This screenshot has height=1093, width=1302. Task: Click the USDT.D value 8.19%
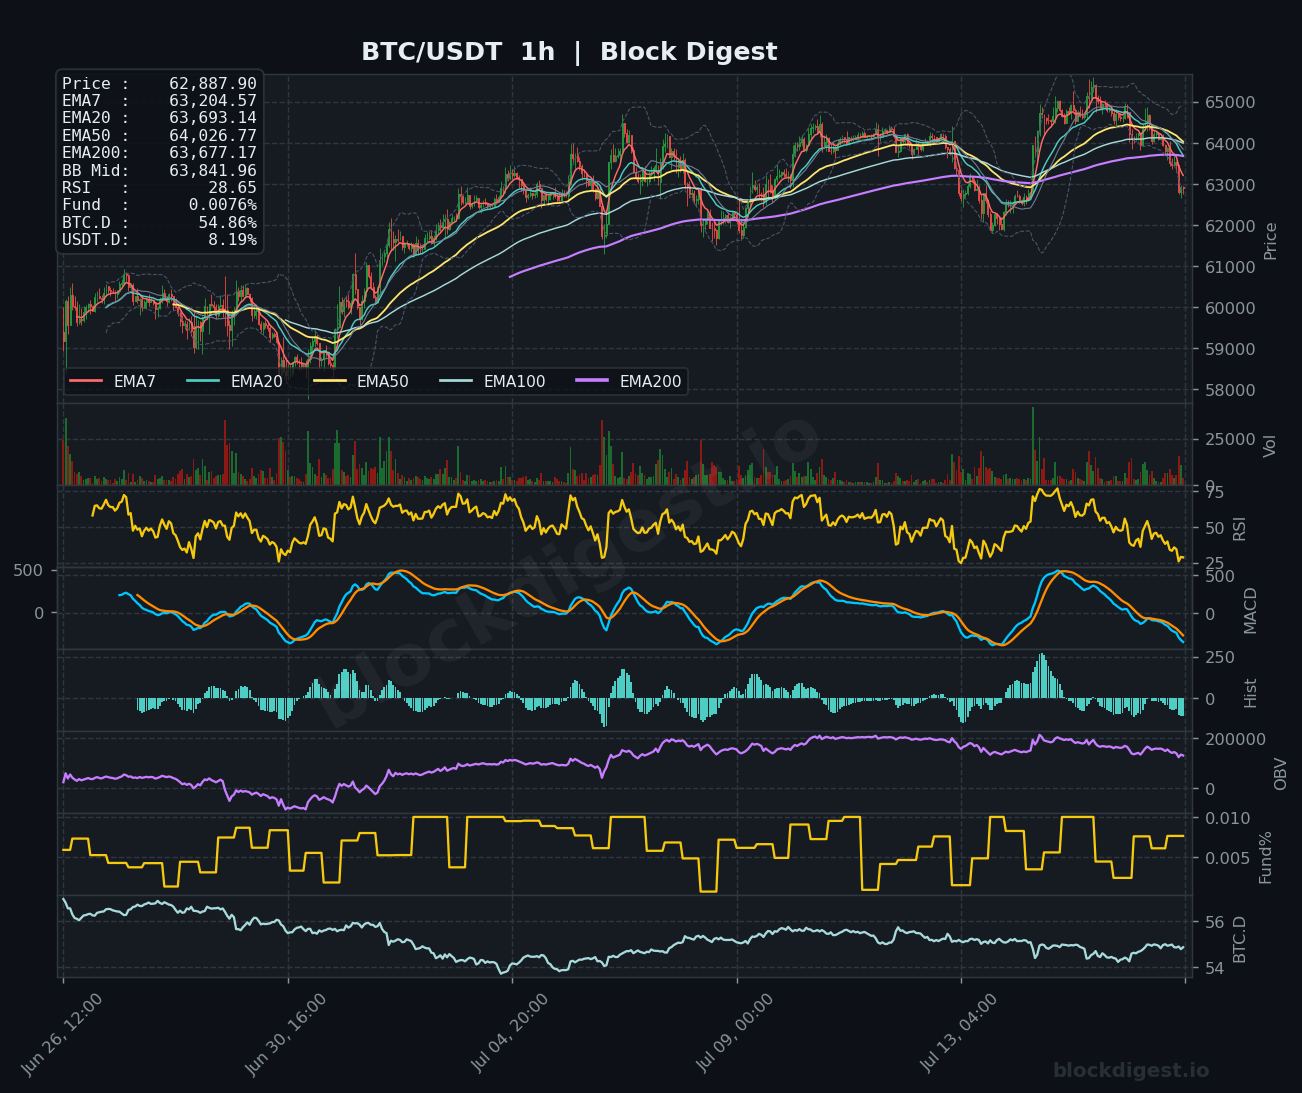pos(232,240)
